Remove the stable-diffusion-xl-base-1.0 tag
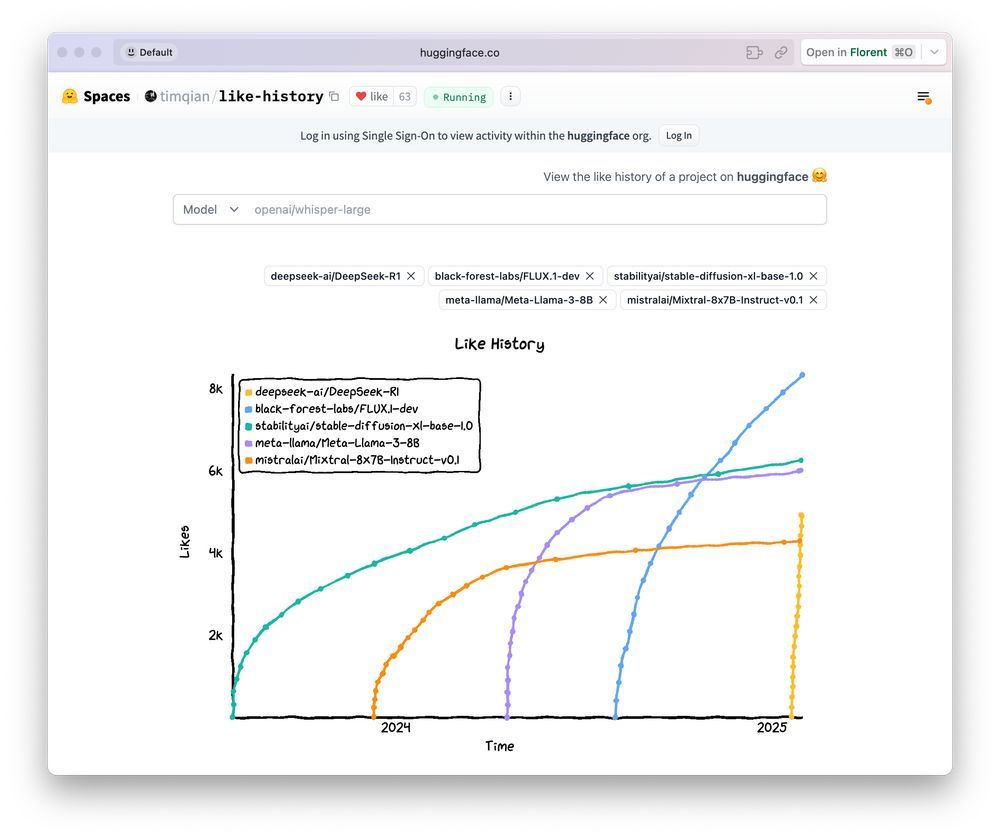Image resolution: width=1000 pixels, height=838 pixels. 813,276
